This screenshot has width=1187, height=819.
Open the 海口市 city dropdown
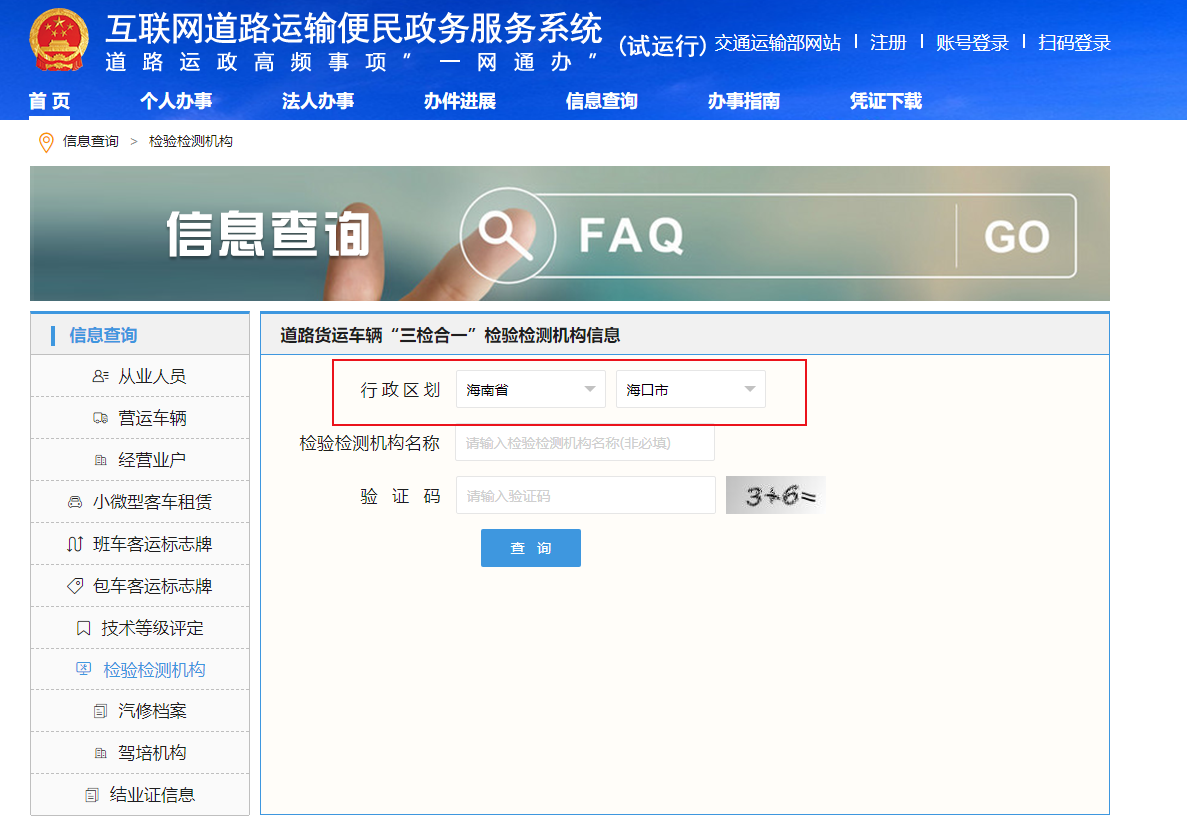click(x=690, y=389)
